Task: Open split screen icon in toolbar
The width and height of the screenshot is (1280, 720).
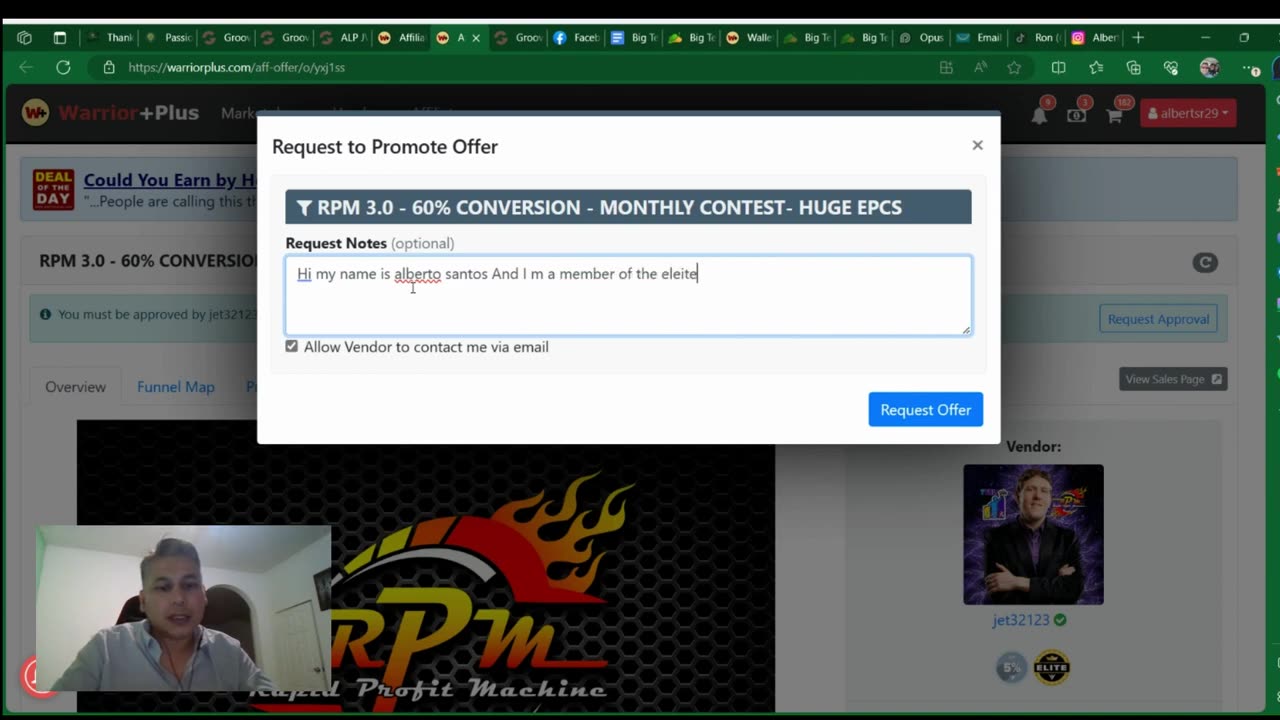Action: click(x=1059, y=67)
